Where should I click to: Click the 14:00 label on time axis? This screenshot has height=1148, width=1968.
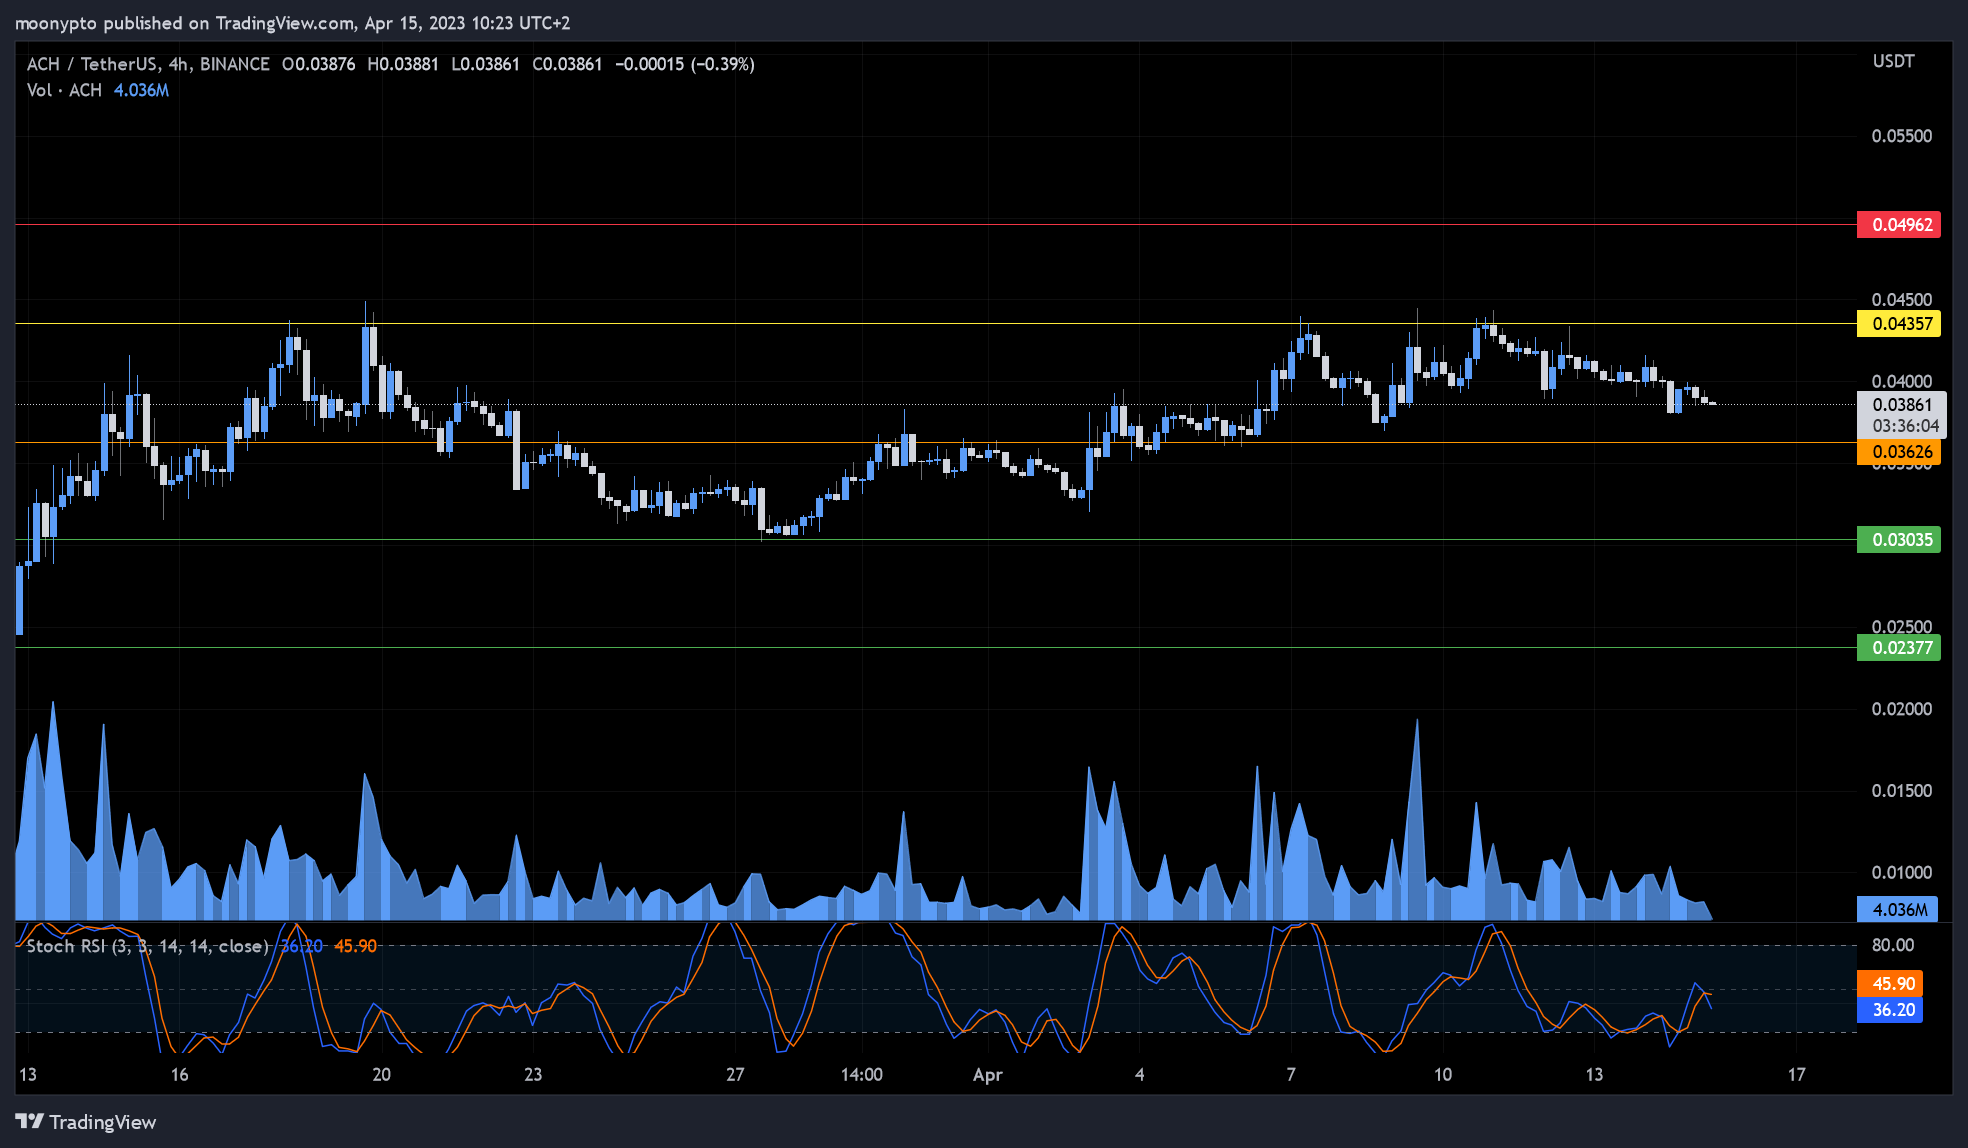861,1075
